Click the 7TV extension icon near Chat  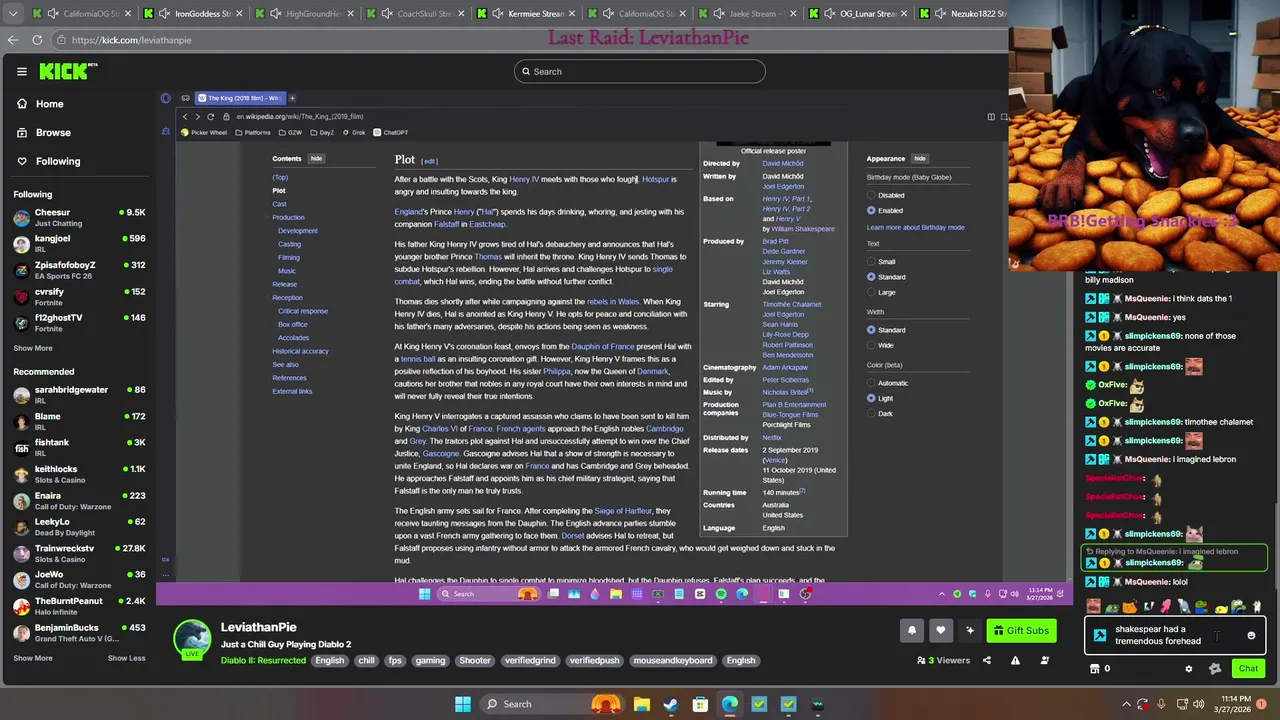coord(1214,669)
